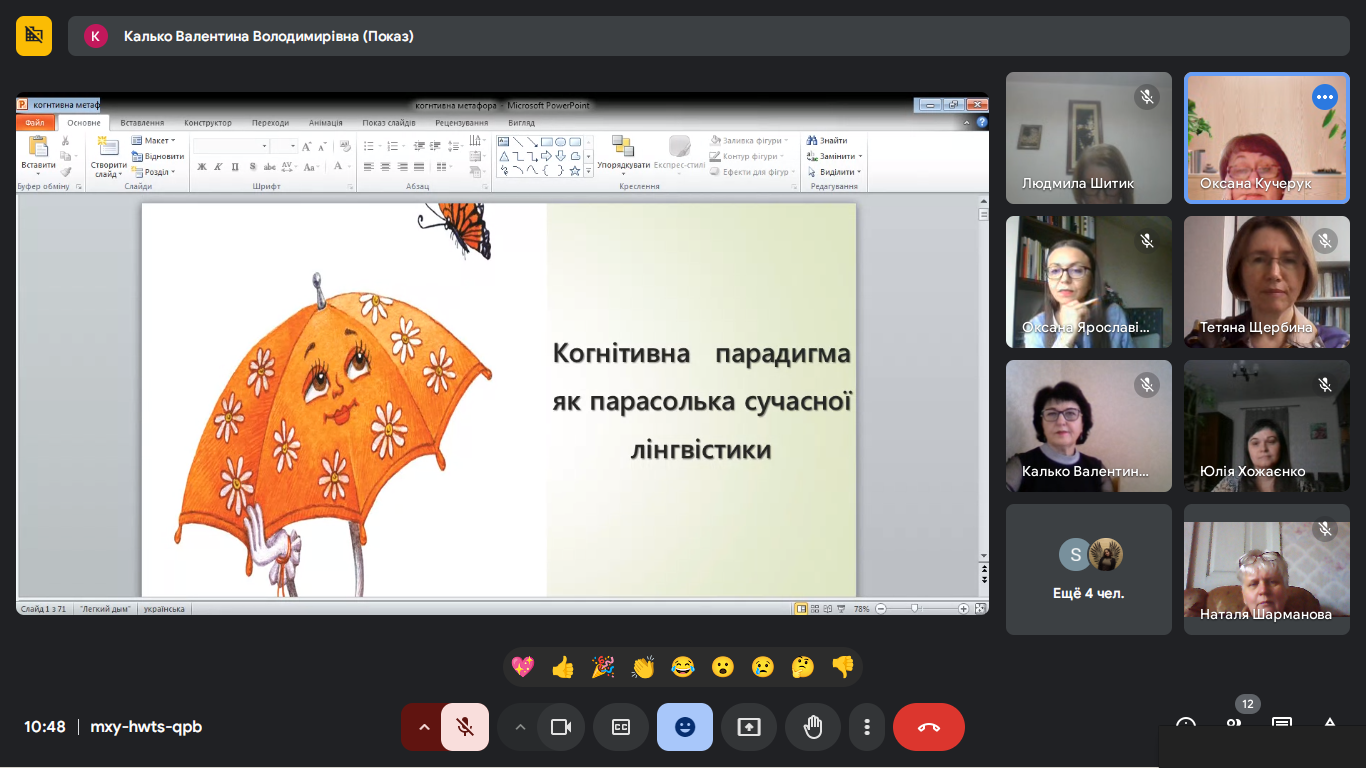The width and height of the screenshot is (1366, 768).
Task: Click the Наталя Шарманова video tile
Action: coord(1267,570)
